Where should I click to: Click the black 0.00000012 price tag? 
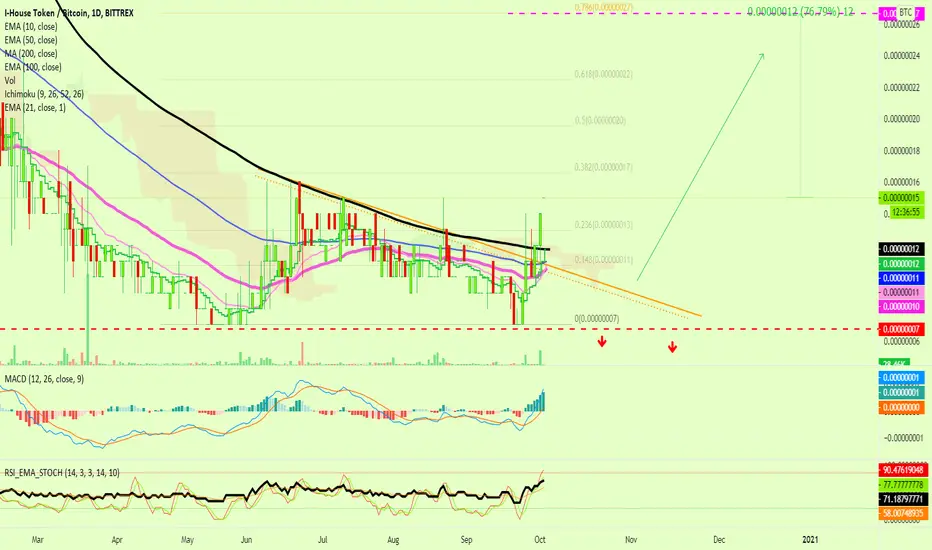(x=901, y=249)
